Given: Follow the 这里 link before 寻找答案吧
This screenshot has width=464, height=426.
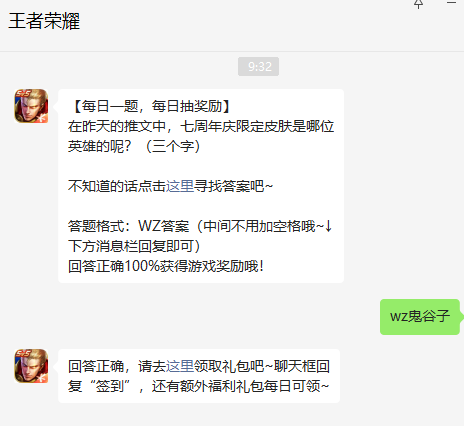Looking at the screenshot, I should (x=180, y=186).
